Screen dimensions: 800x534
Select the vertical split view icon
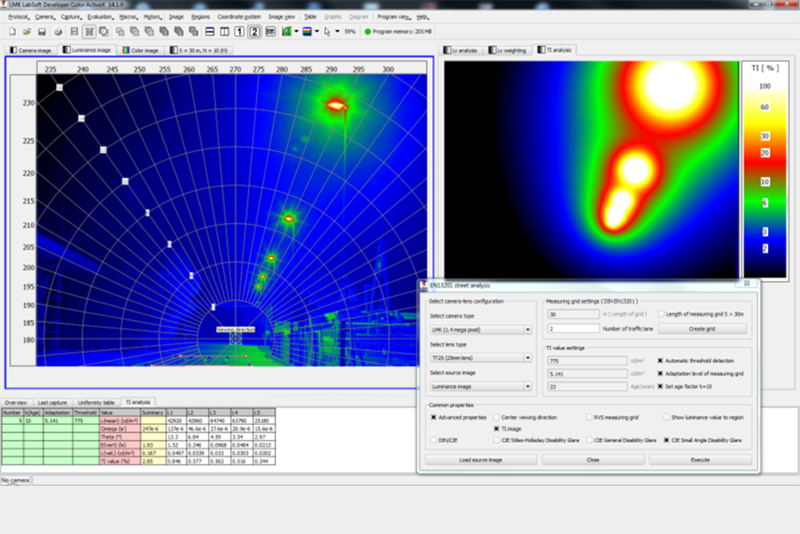224,32
